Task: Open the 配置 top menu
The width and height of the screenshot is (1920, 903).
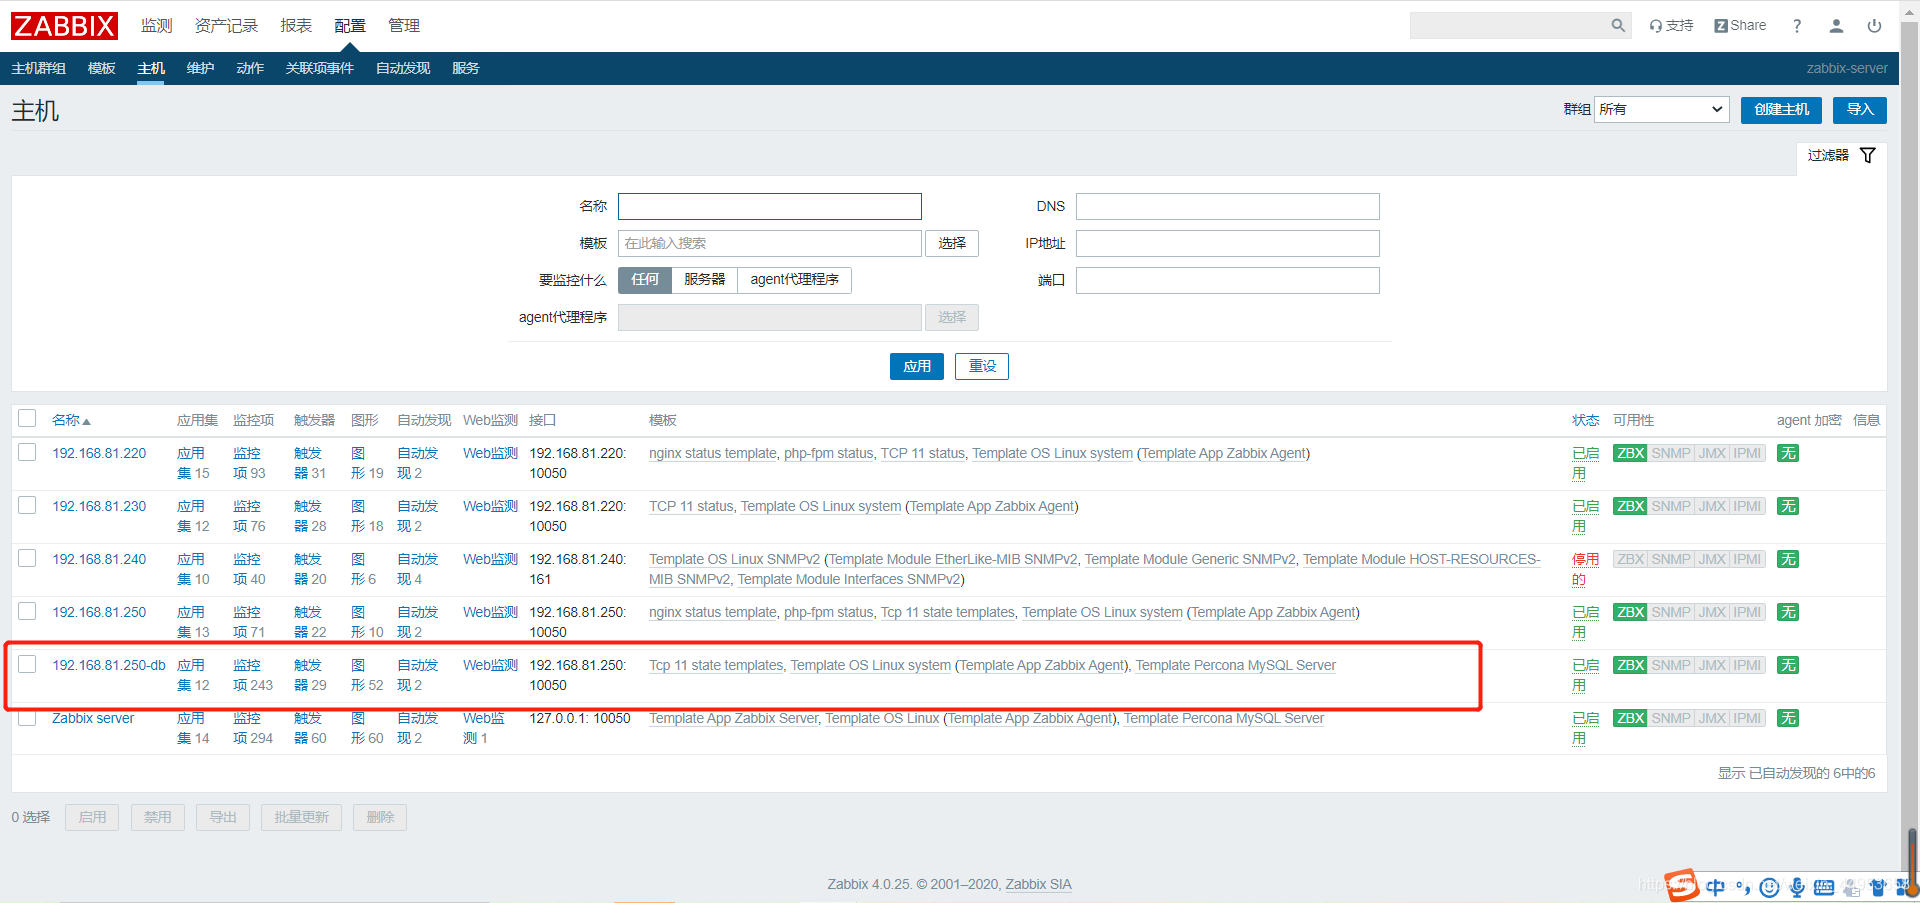Action: 350,26
